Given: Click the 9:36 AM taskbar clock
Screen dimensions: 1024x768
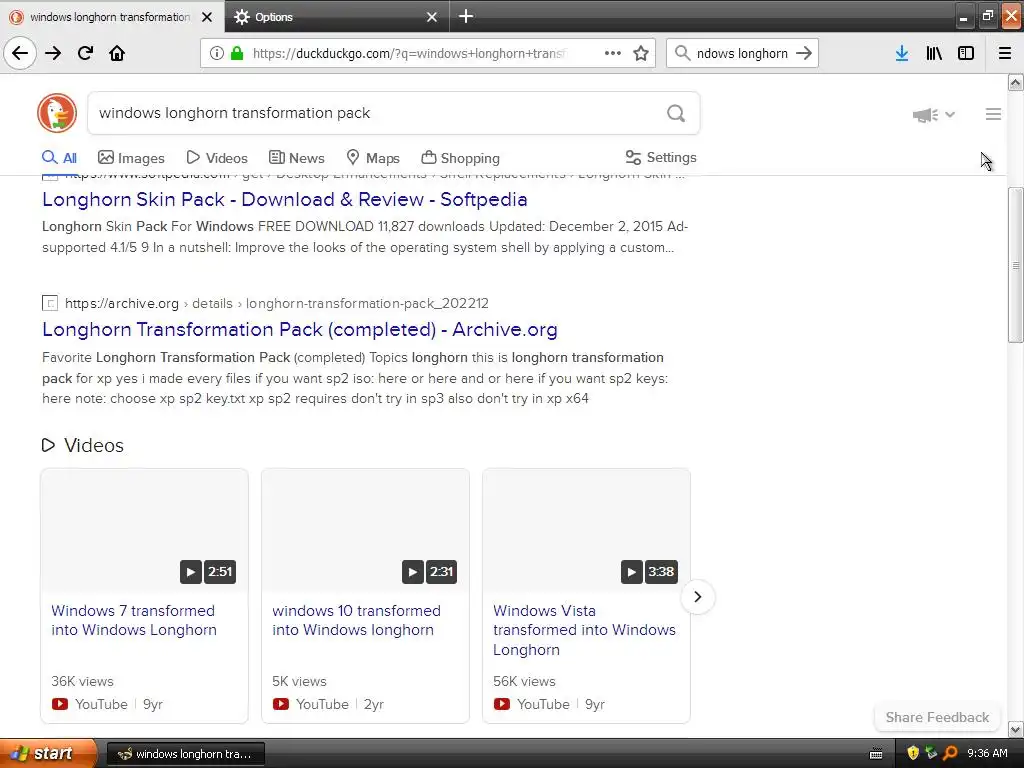Looking at the screenshot, I should pos(987,753).
